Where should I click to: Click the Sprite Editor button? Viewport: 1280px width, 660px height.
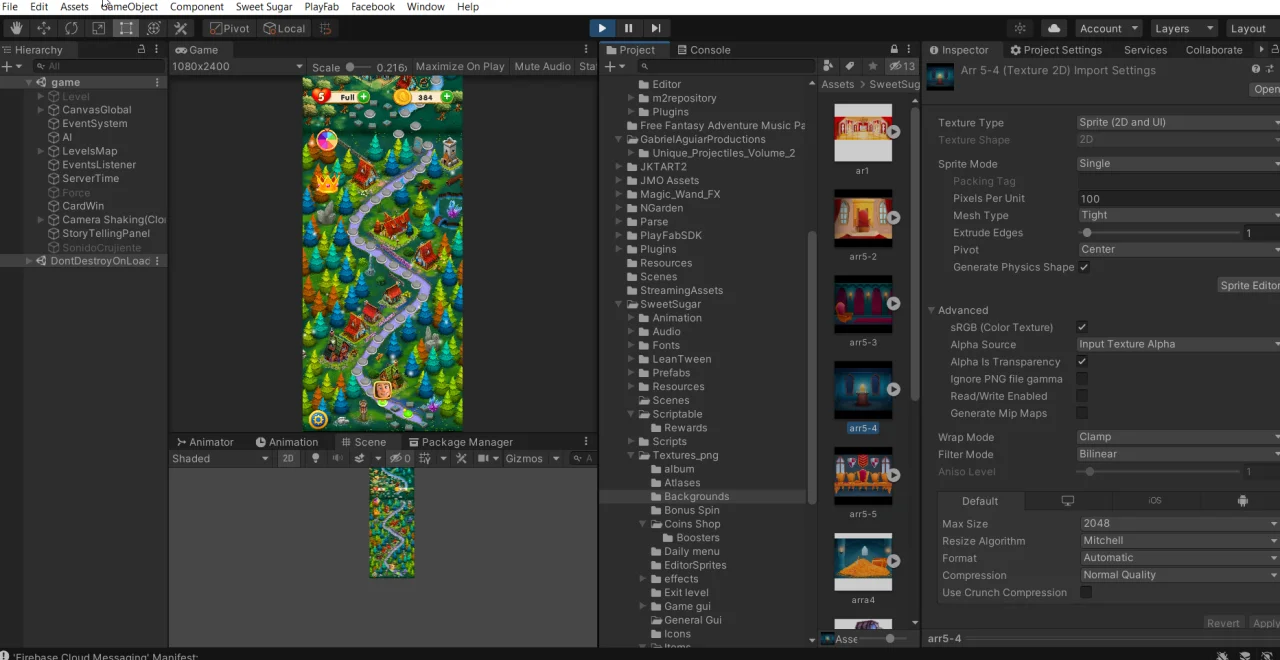coord(1249,286)
